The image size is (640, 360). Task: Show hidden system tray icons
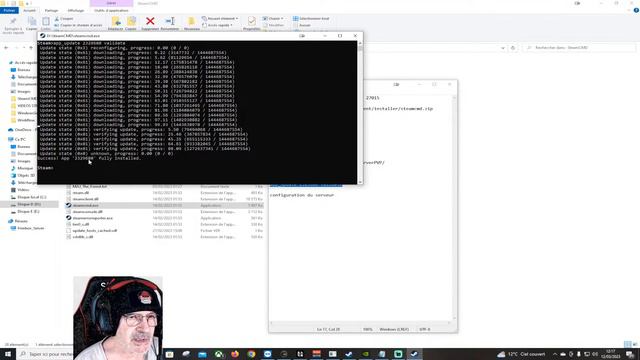tap(555, 354)
